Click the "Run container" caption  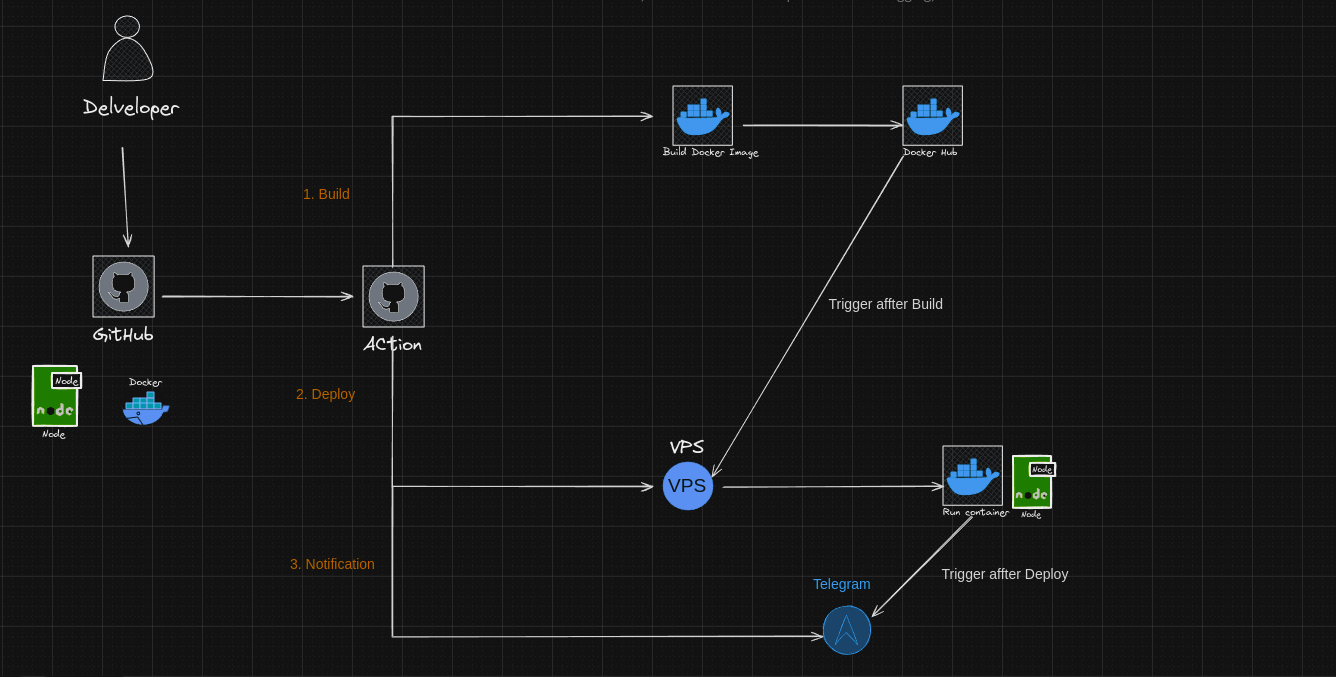(x=975, y=512)
